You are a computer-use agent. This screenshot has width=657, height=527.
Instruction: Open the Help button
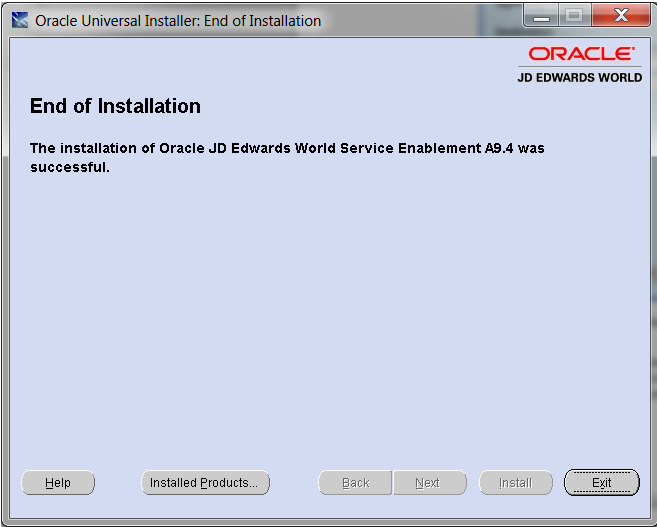click(x=58, y=483)
